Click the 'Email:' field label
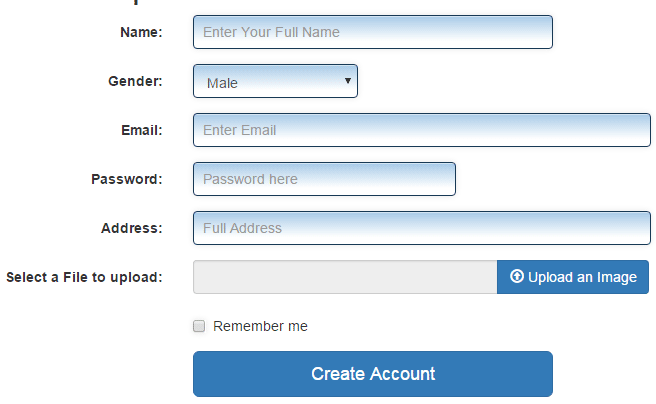 coord(141,130)
